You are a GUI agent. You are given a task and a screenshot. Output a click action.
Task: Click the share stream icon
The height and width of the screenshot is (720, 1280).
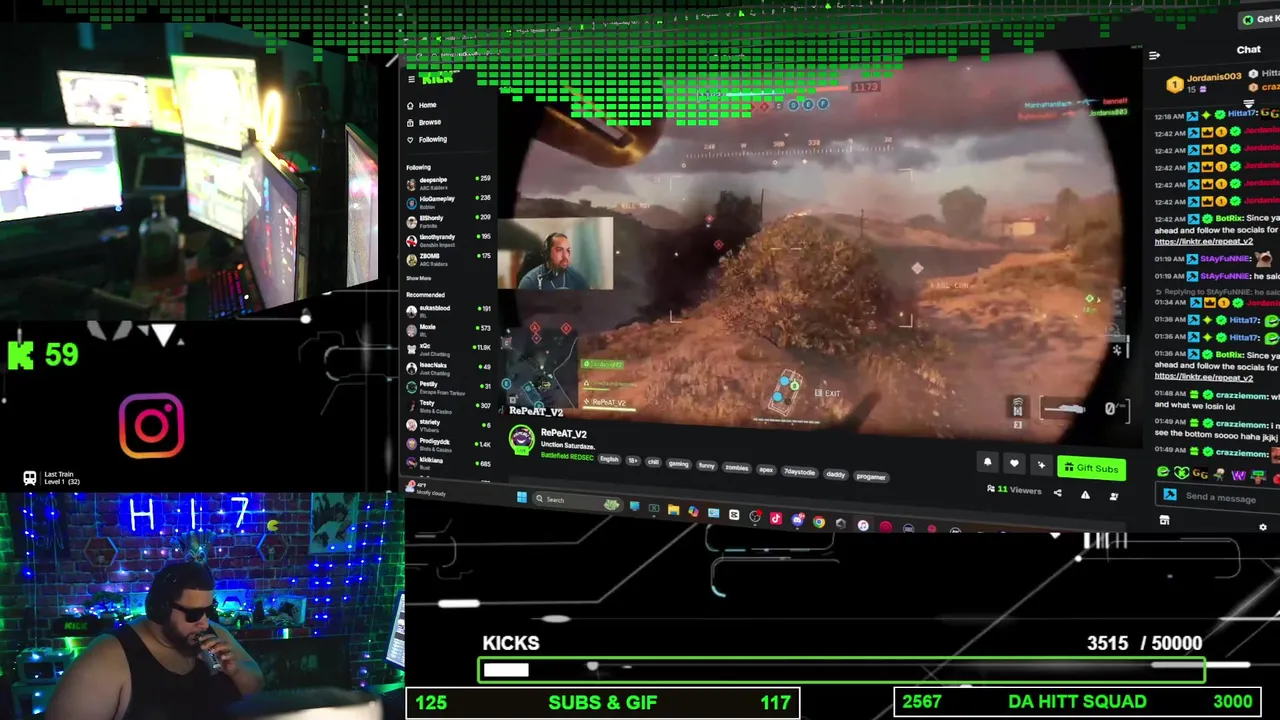coord(1057,493)
